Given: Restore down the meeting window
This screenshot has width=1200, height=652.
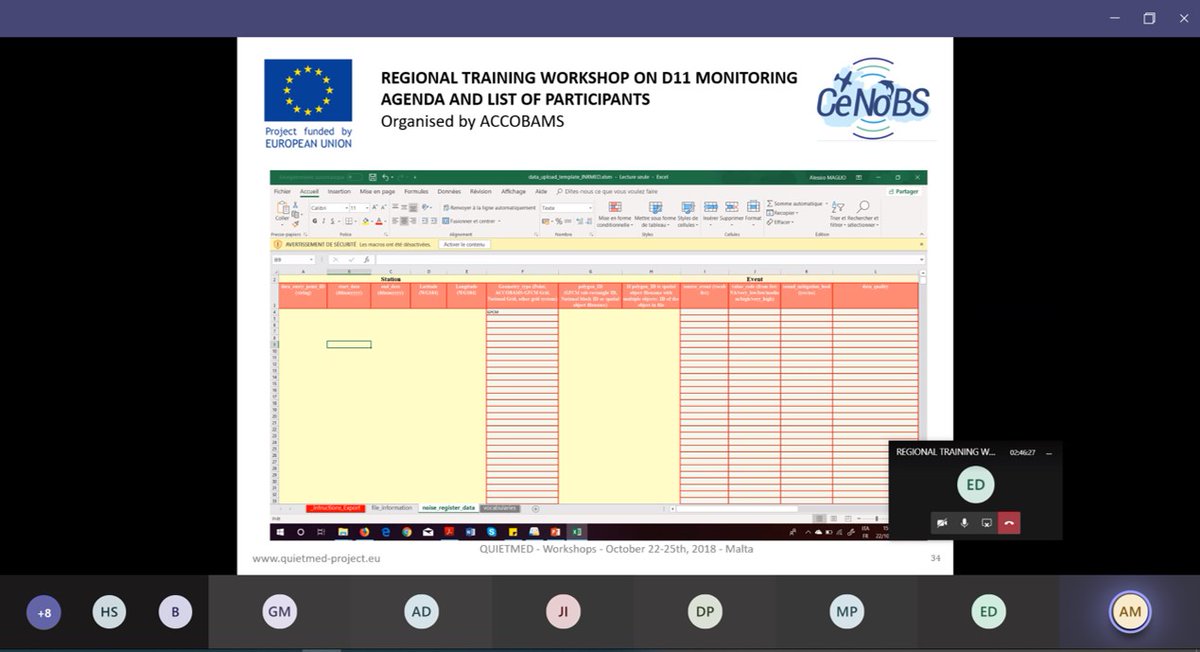Looking at the screenshot, I should (1150, 18).
